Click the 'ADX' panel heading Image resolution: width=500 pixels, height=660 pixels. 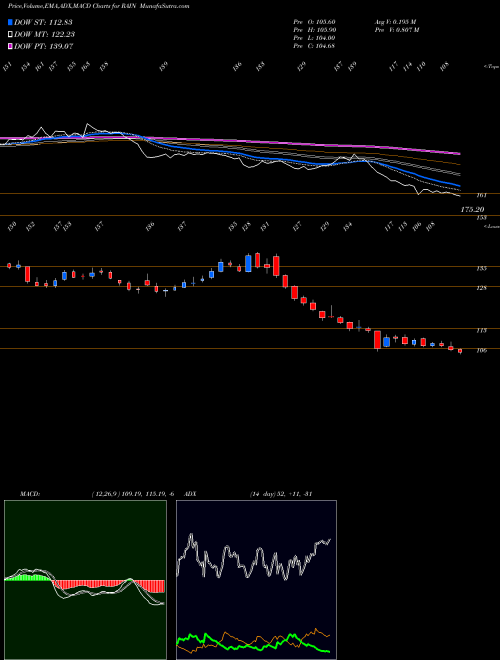point(190,494)
